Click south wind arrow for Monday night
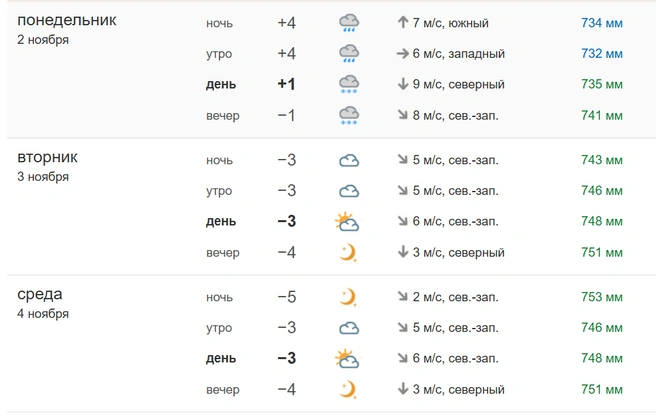The height and width of the screenshot is (417, 656). [402, 22]
